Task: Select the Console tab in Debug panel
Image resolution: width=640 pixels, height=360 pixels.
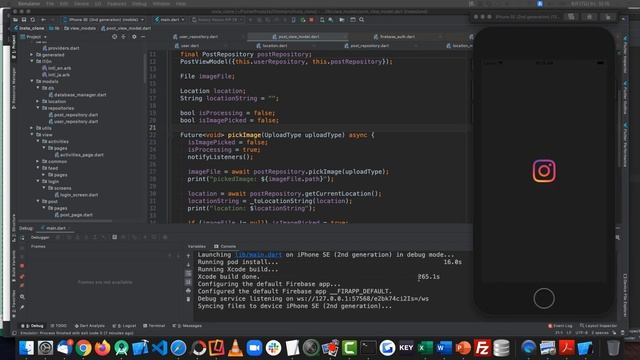Action: pyautogui.click(x=225, y=247)
